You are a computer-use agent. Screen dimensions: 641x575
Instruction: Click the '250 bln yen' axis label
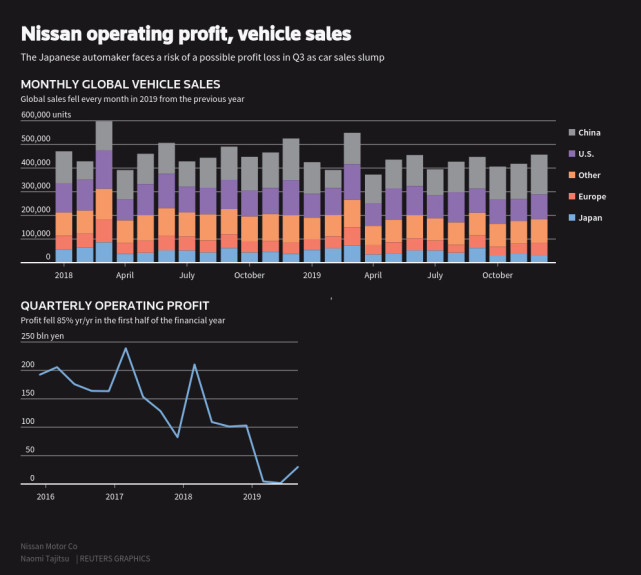pos(43,336)
